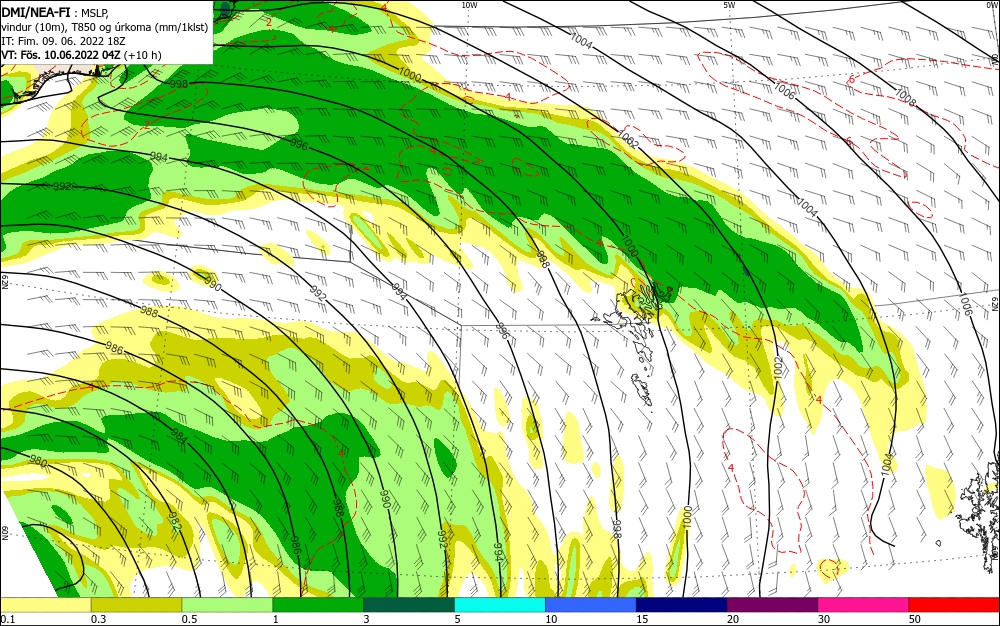Screen dimensions: 1000x626
Task: Click the "1008" isobar label
Action: 905,98
